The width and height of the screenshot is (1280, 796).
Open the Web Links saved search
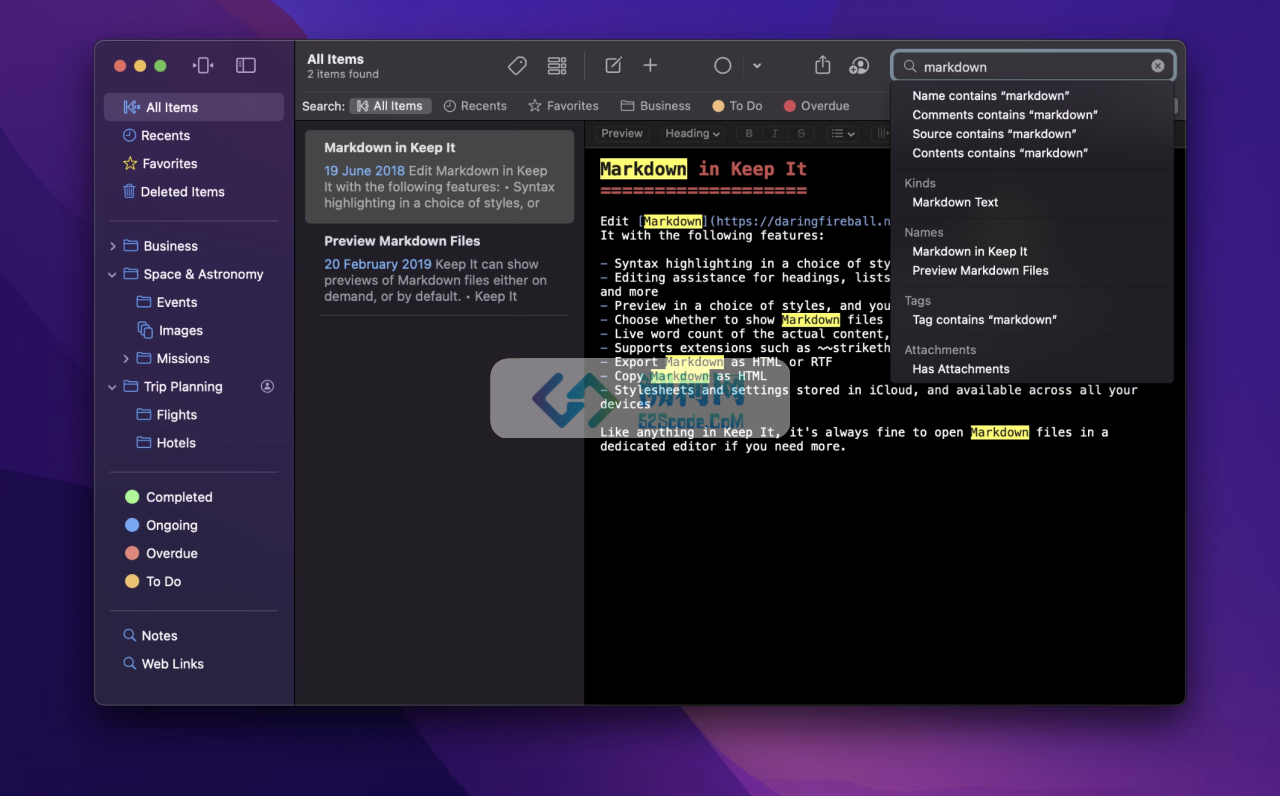click(194, 663)
